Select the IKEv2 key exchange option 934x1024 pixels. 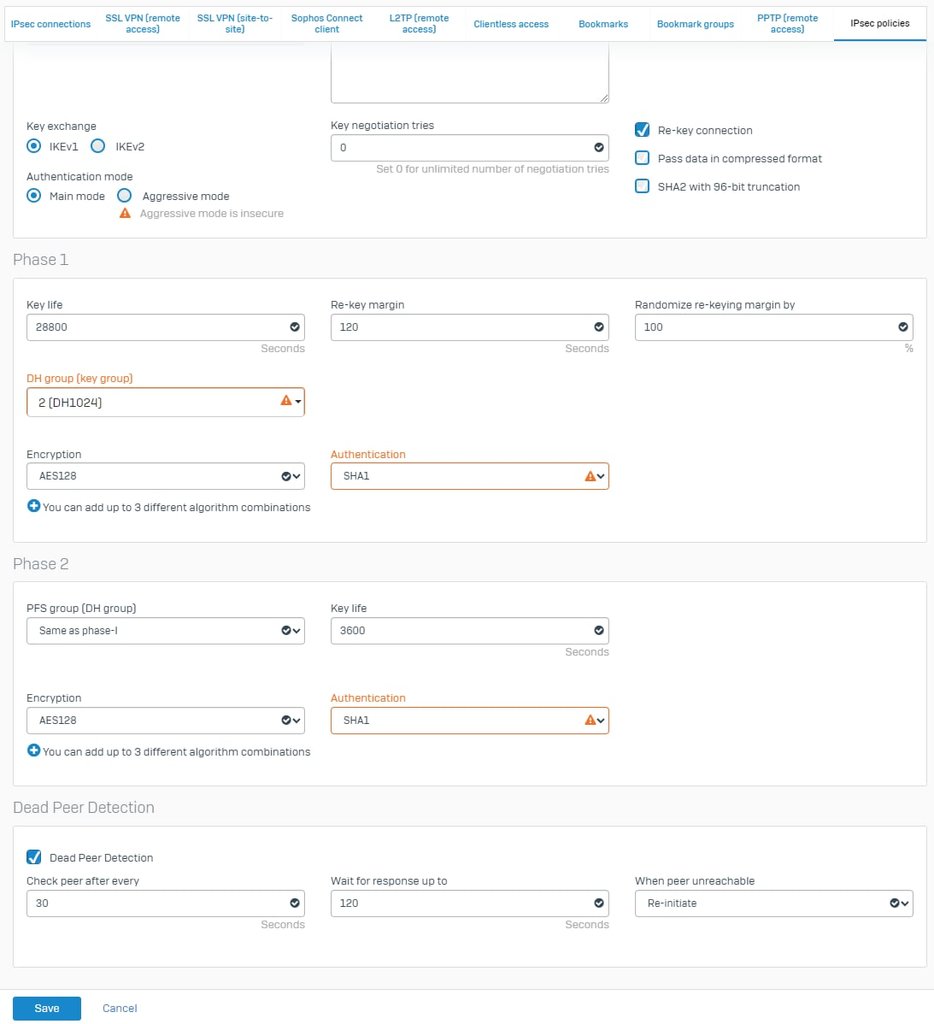98,146
